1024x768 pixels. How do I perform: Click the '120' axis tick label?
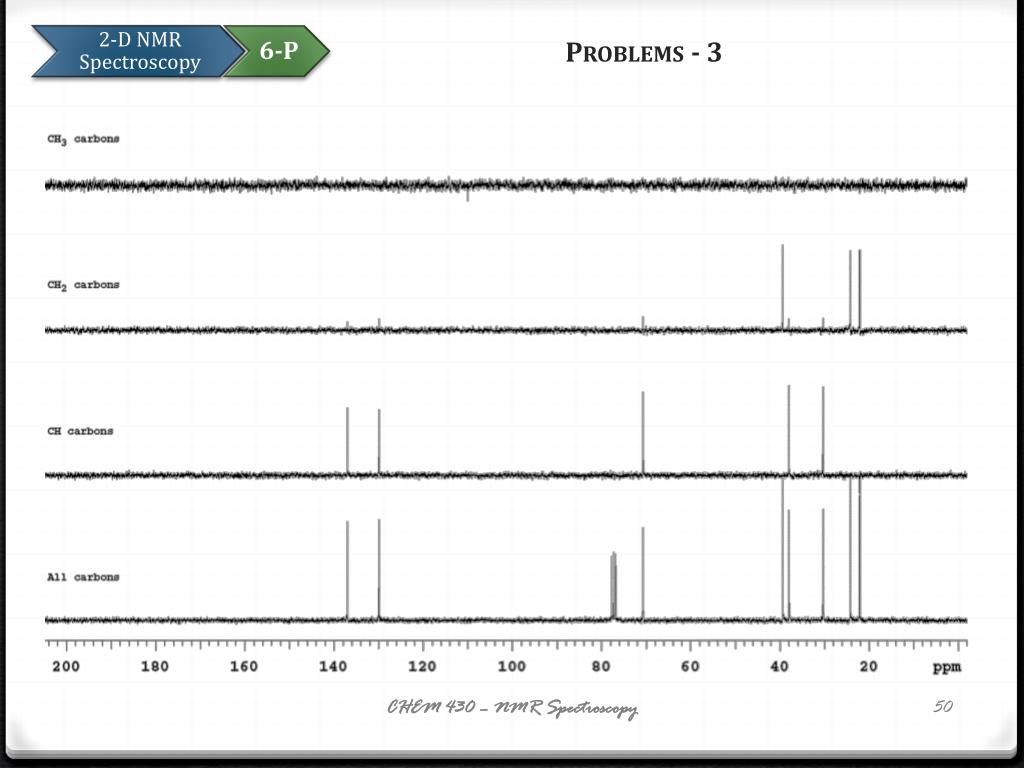point(423,667)
